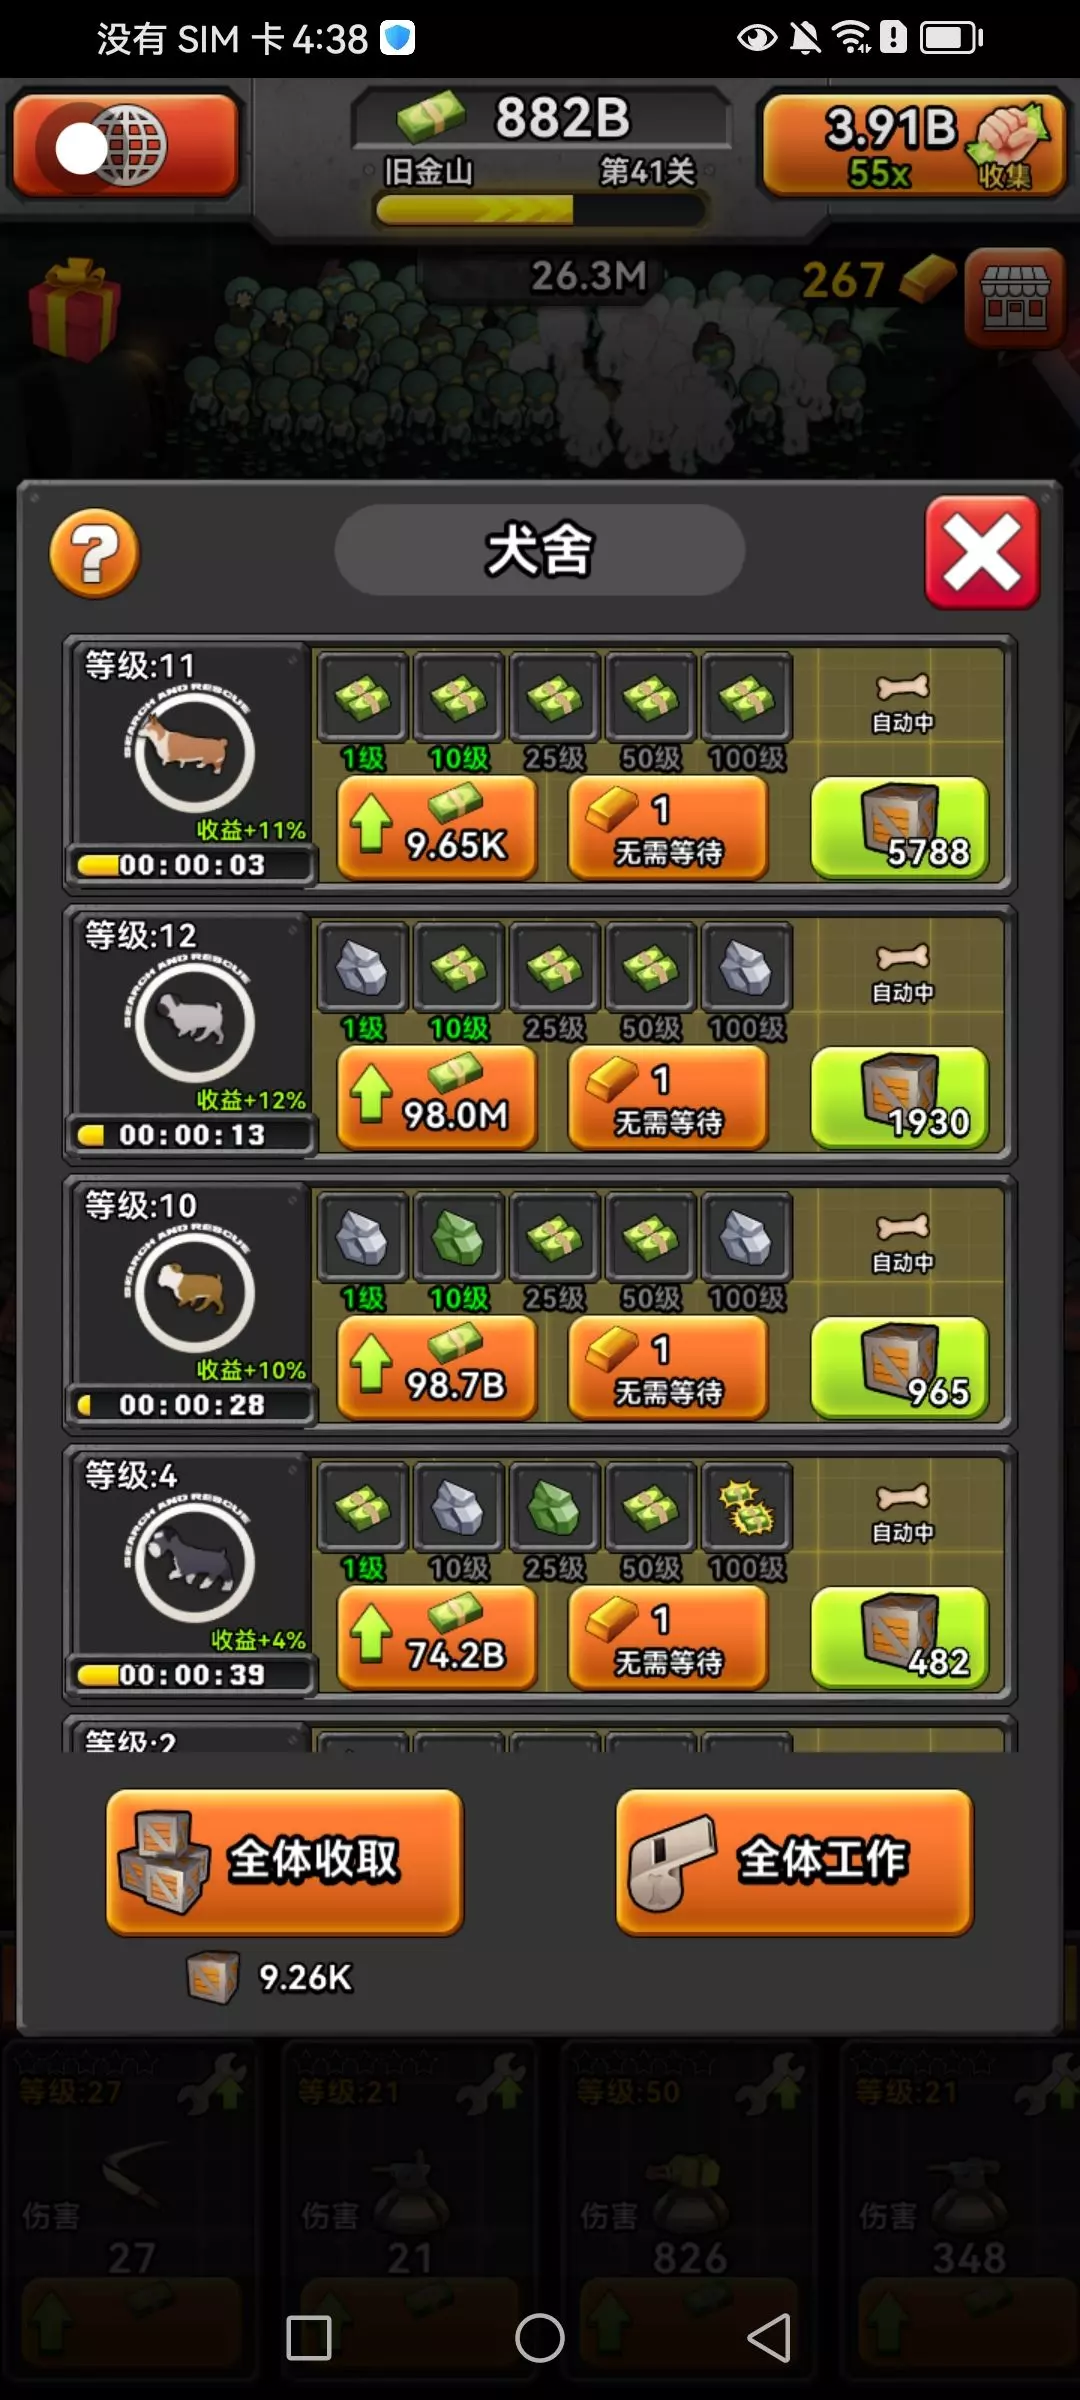Skip wait with gold bar on level 10 dog
1080x2400 pixels.
pyautogui.click(x=668, y=1369)
